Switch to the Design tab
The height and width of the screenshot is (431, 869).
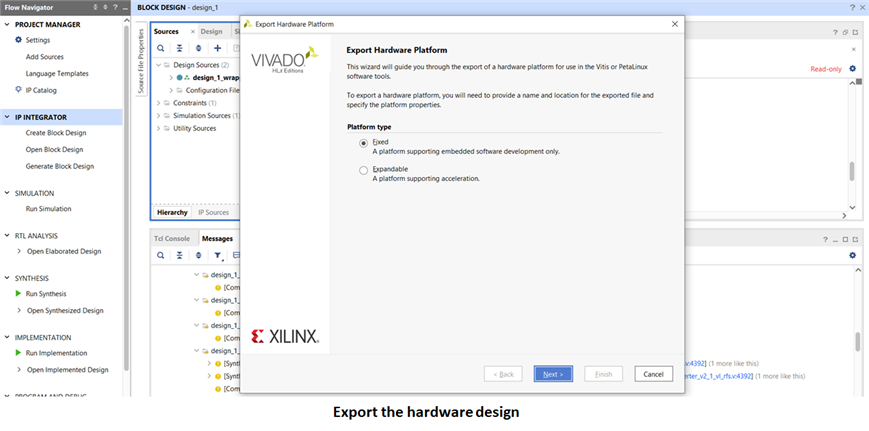tap(211, 32)
